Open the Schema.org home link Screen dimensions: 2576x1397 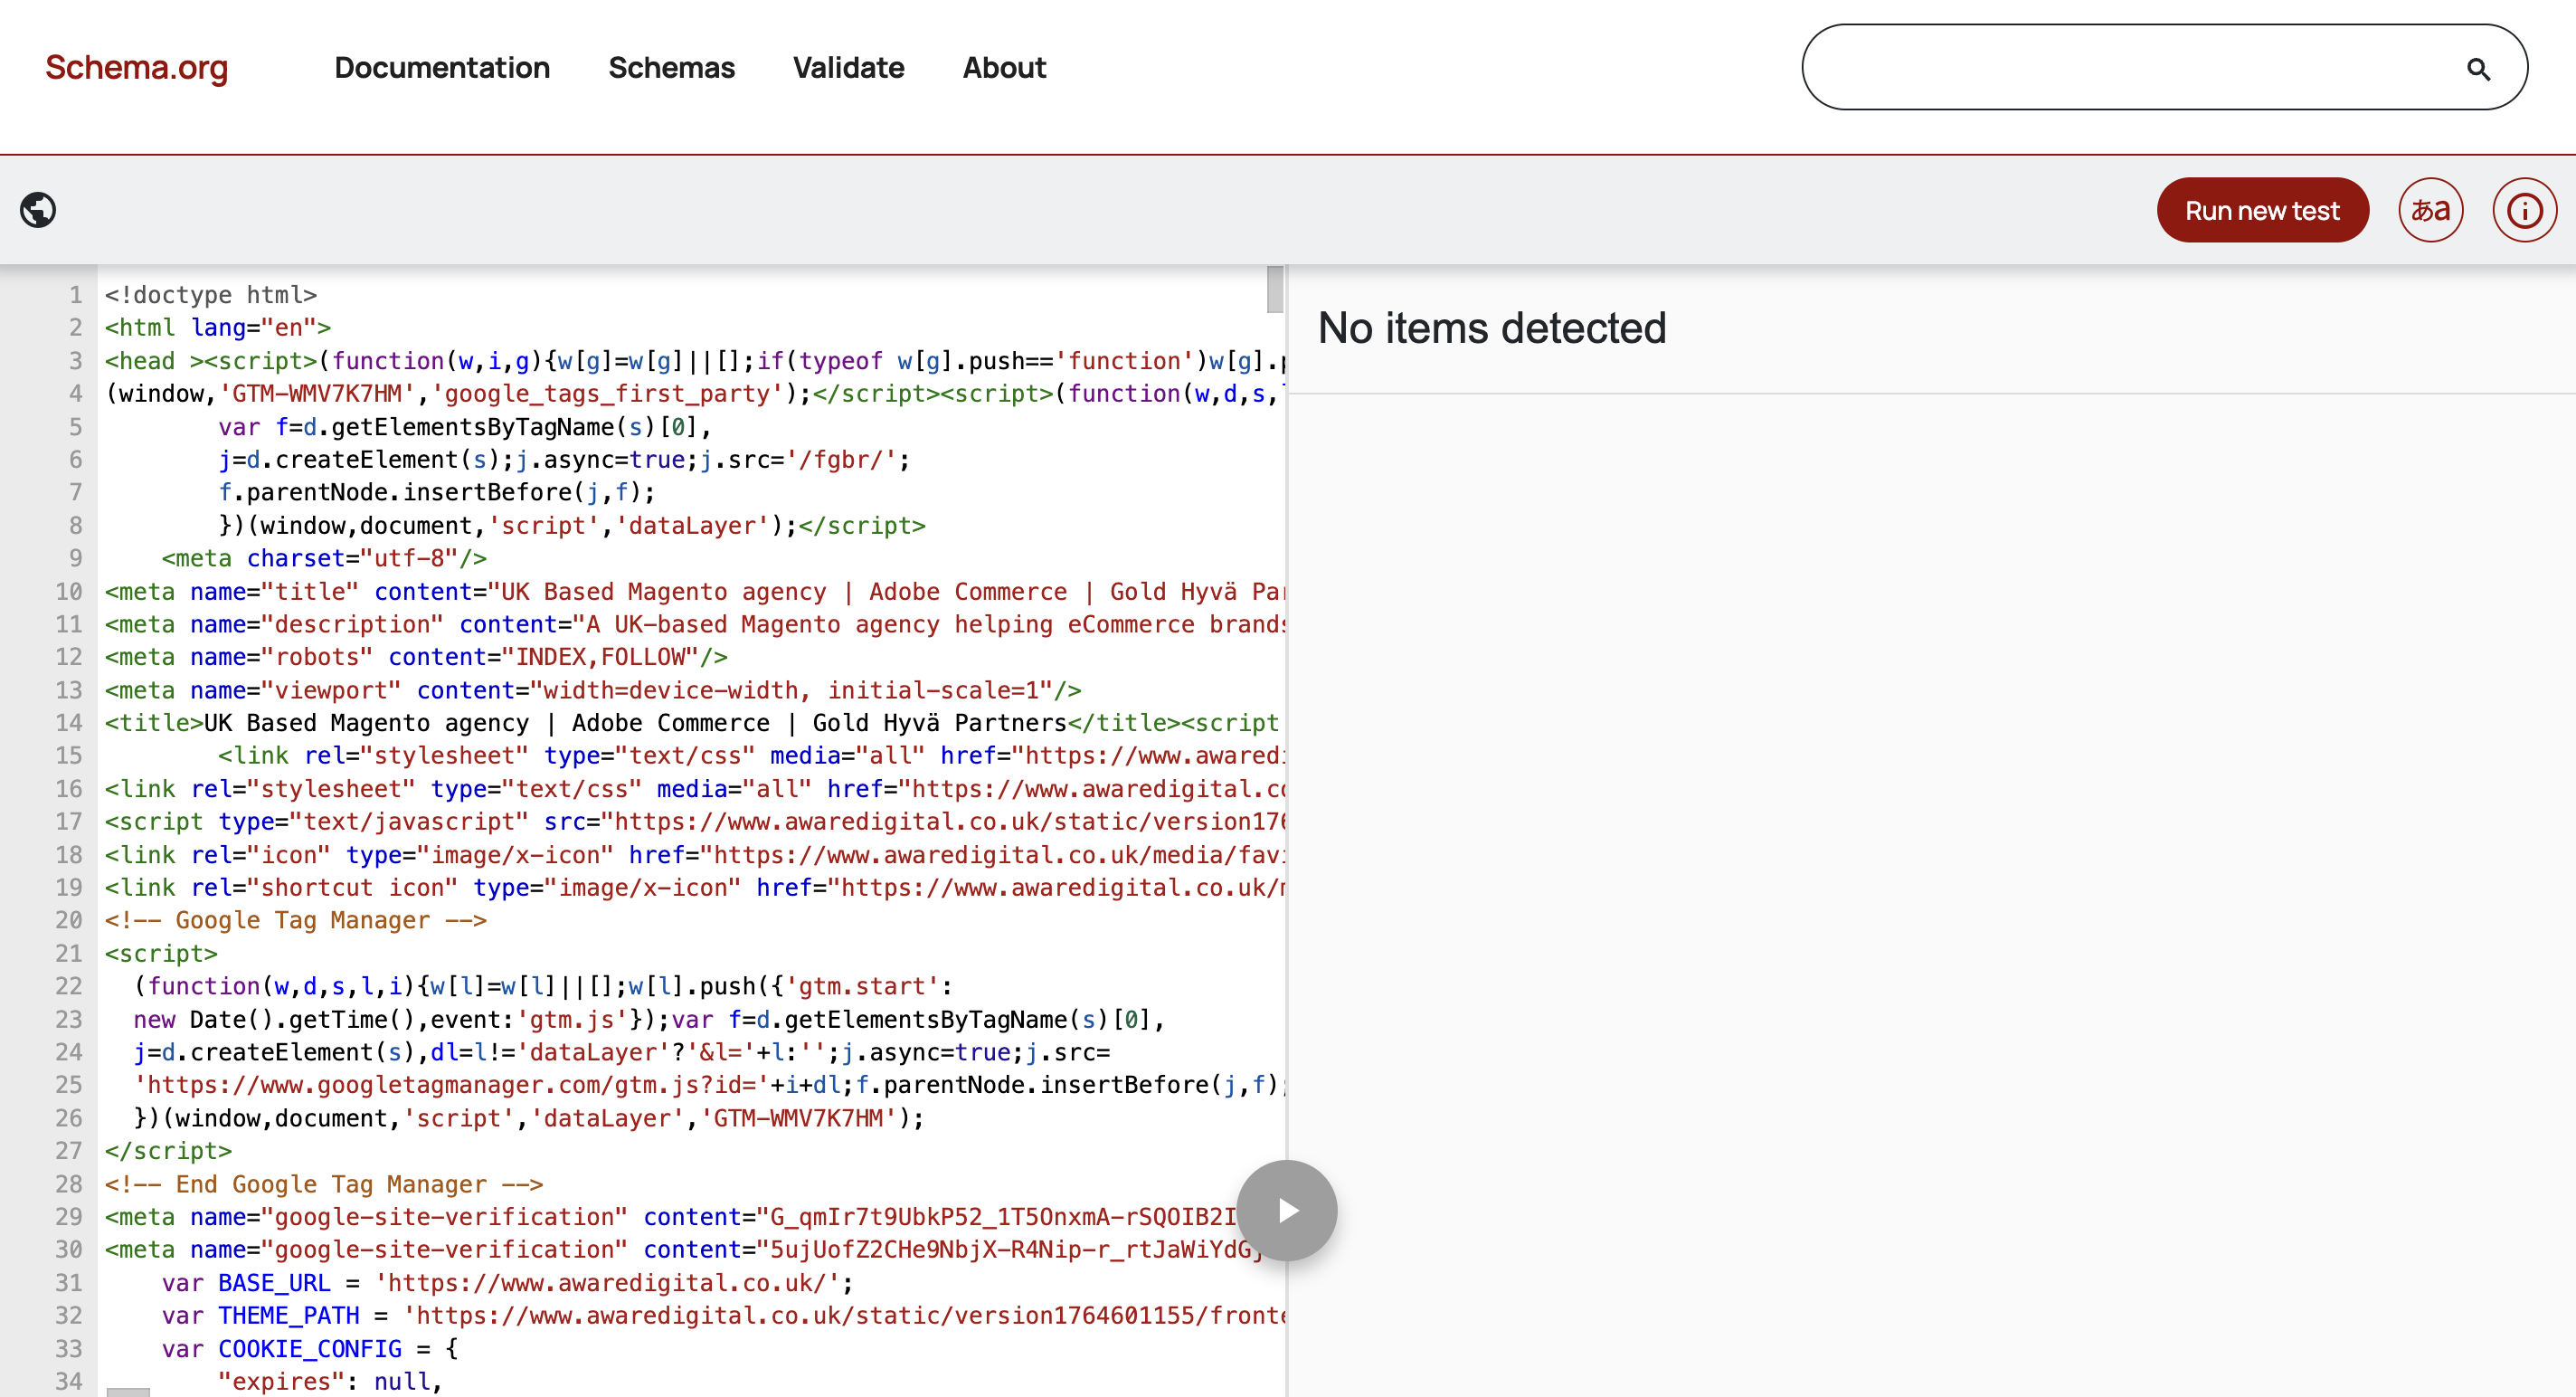[136, 67]
